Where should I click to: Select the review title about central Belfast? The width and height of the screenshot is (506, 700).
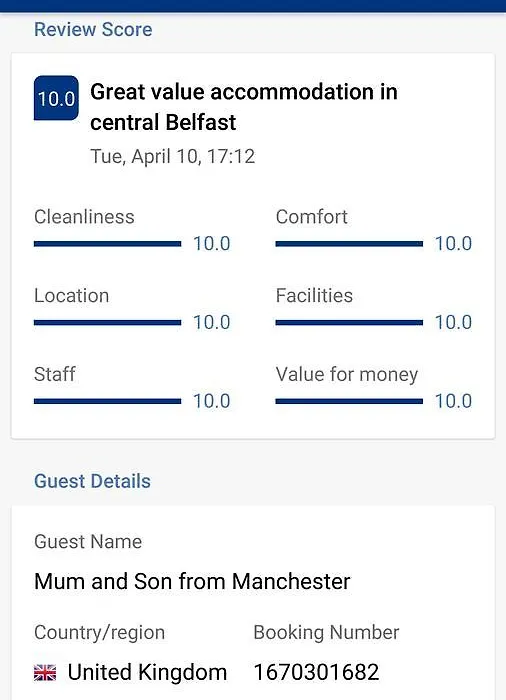(244, 107)
